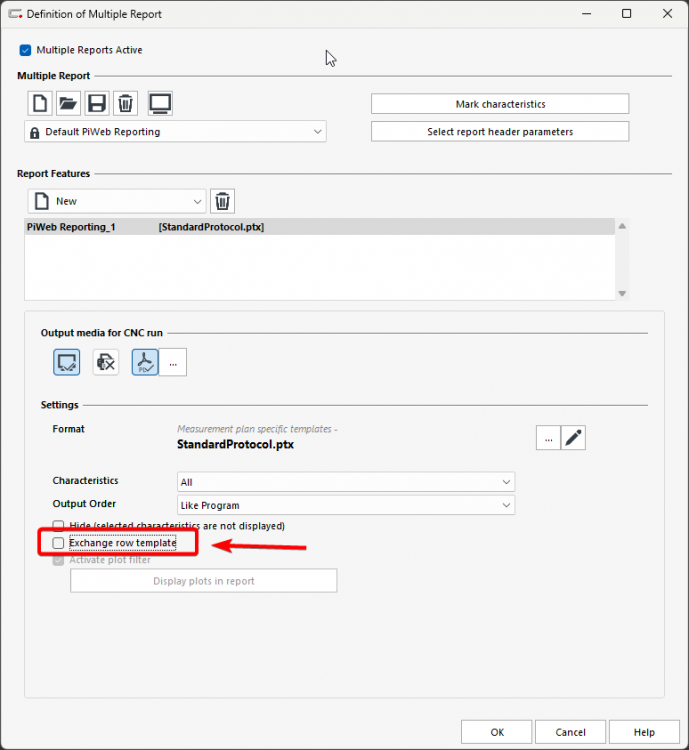Click Select report header parameters button

coord(499,131)
